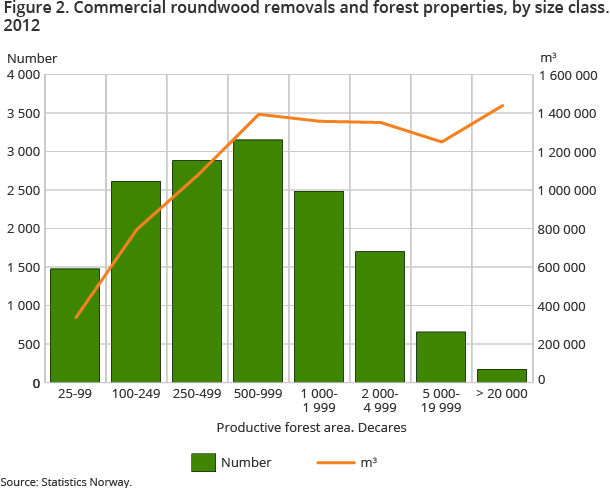The image size is (610, 488).
Task: Select the 2 000-4 999 bar
Action: pyautogui.click(x=380, y=317)
